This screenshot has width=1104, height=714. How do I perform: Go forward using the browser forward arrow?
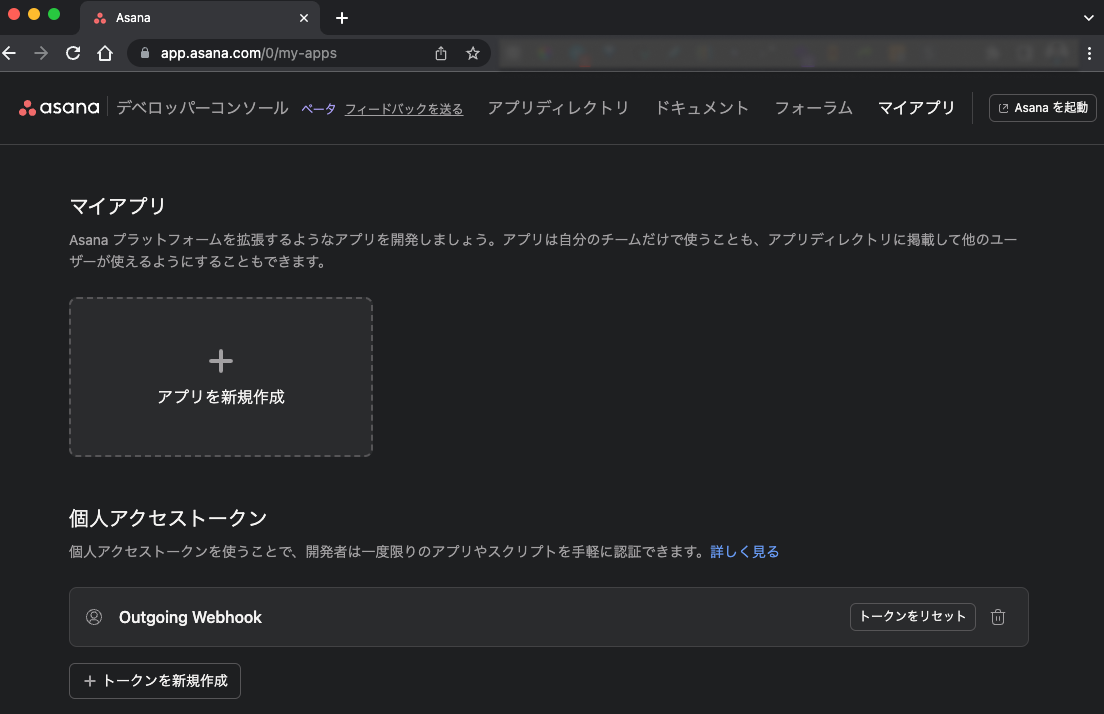(41, 53)
